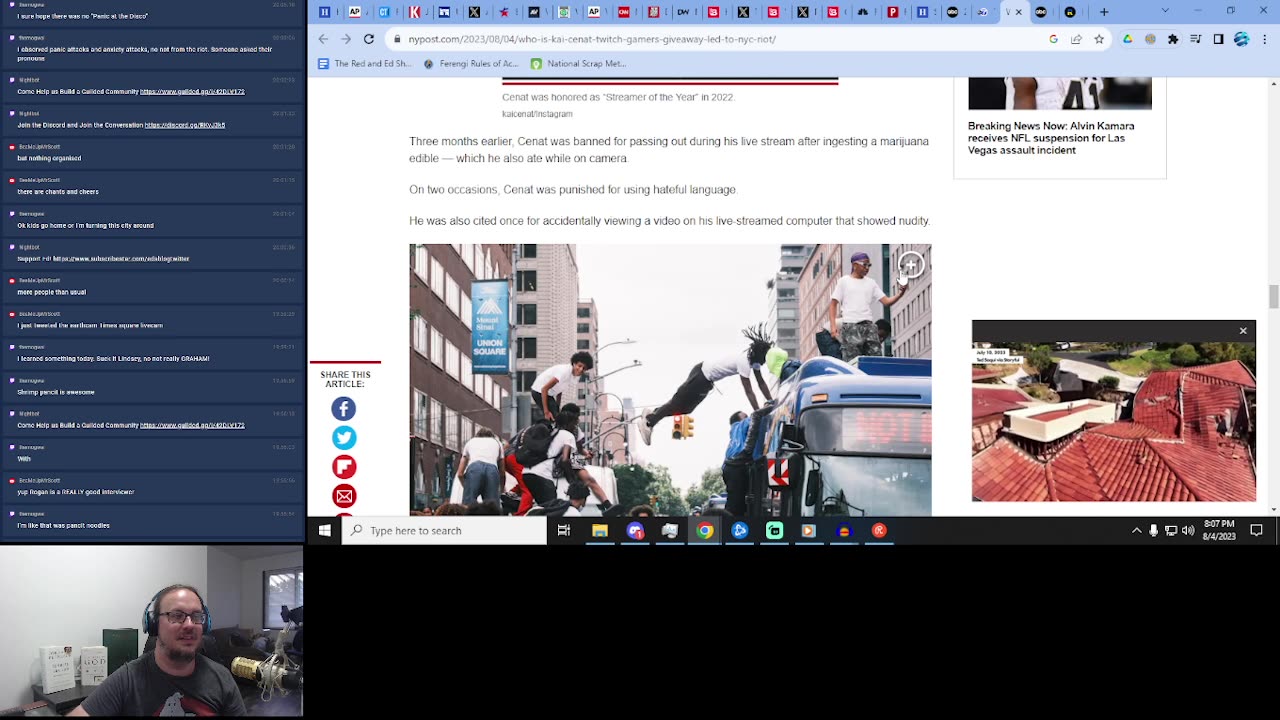This screenshot has height=720, width=1280.
Task: Open the subscribestar link in chat
Action: tap(121, 258)
